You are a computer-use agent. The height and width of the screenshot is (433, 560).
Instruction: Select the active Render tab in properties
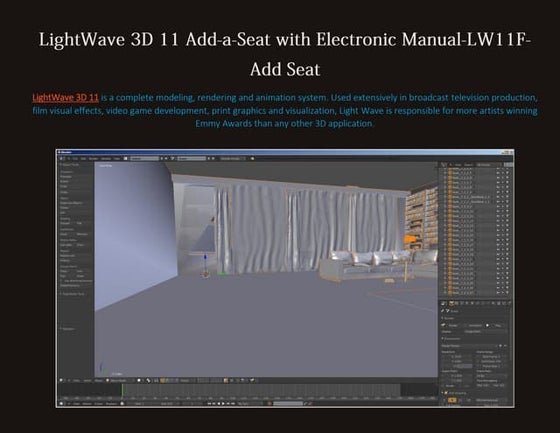pos(452,303)
